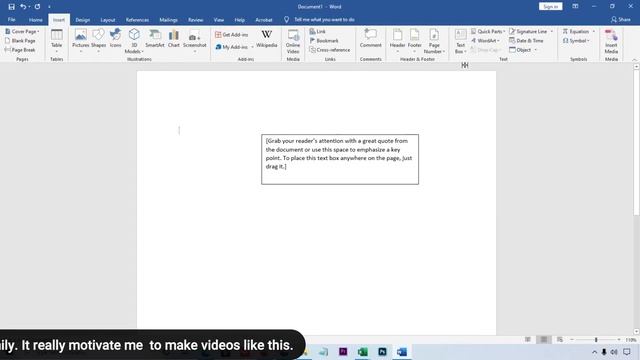The image size is (640, 360).
Task: Switch to the Home tab
Action: 36,20
